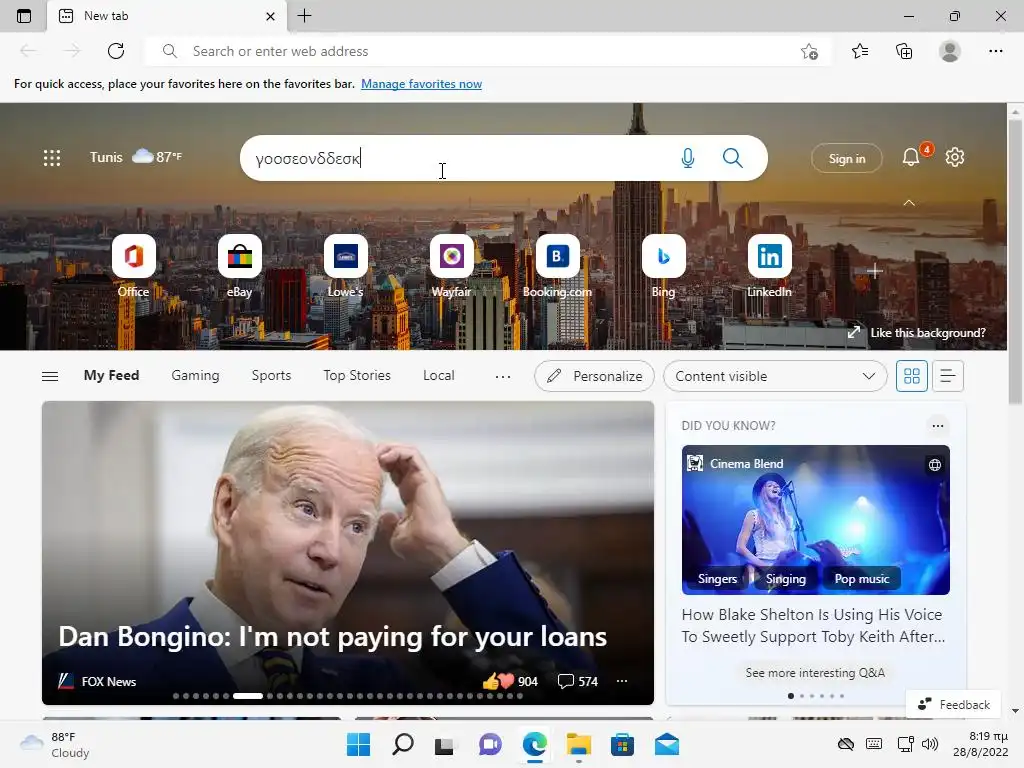Open more options on FOX News story
Viewport: 1024px width, 768px height.
click(x=622, y=681)
